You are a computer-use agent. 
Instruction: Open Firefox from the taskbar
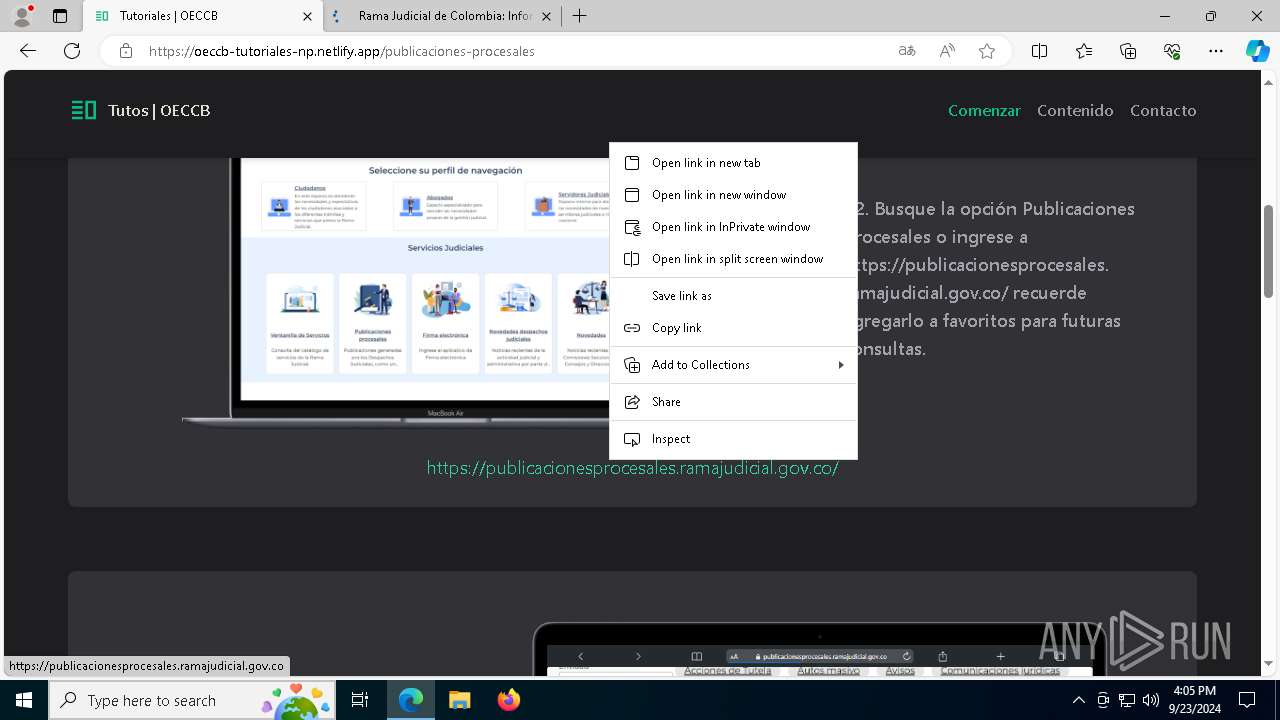[508, 700]
